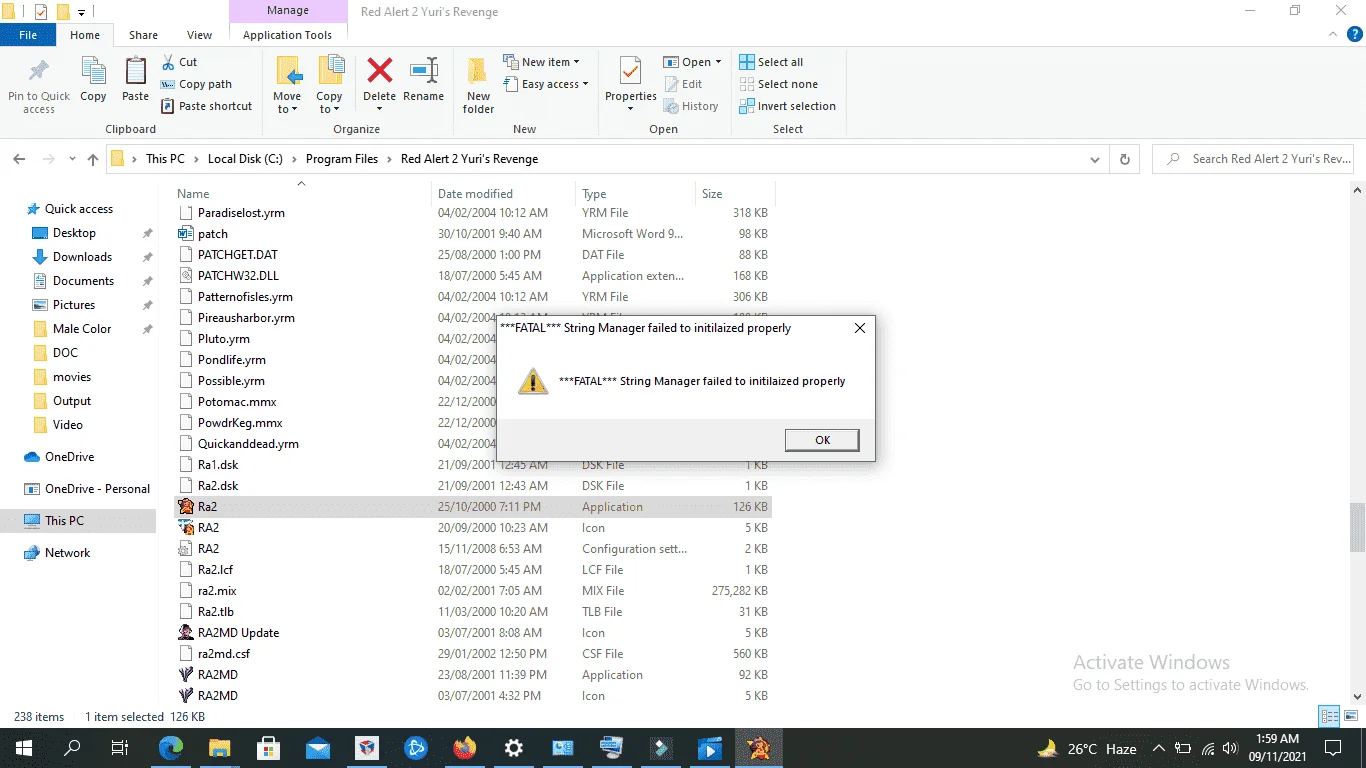Click the red X Delete icon
This screenshot has width=1366, height=768.
coord(380,70)
